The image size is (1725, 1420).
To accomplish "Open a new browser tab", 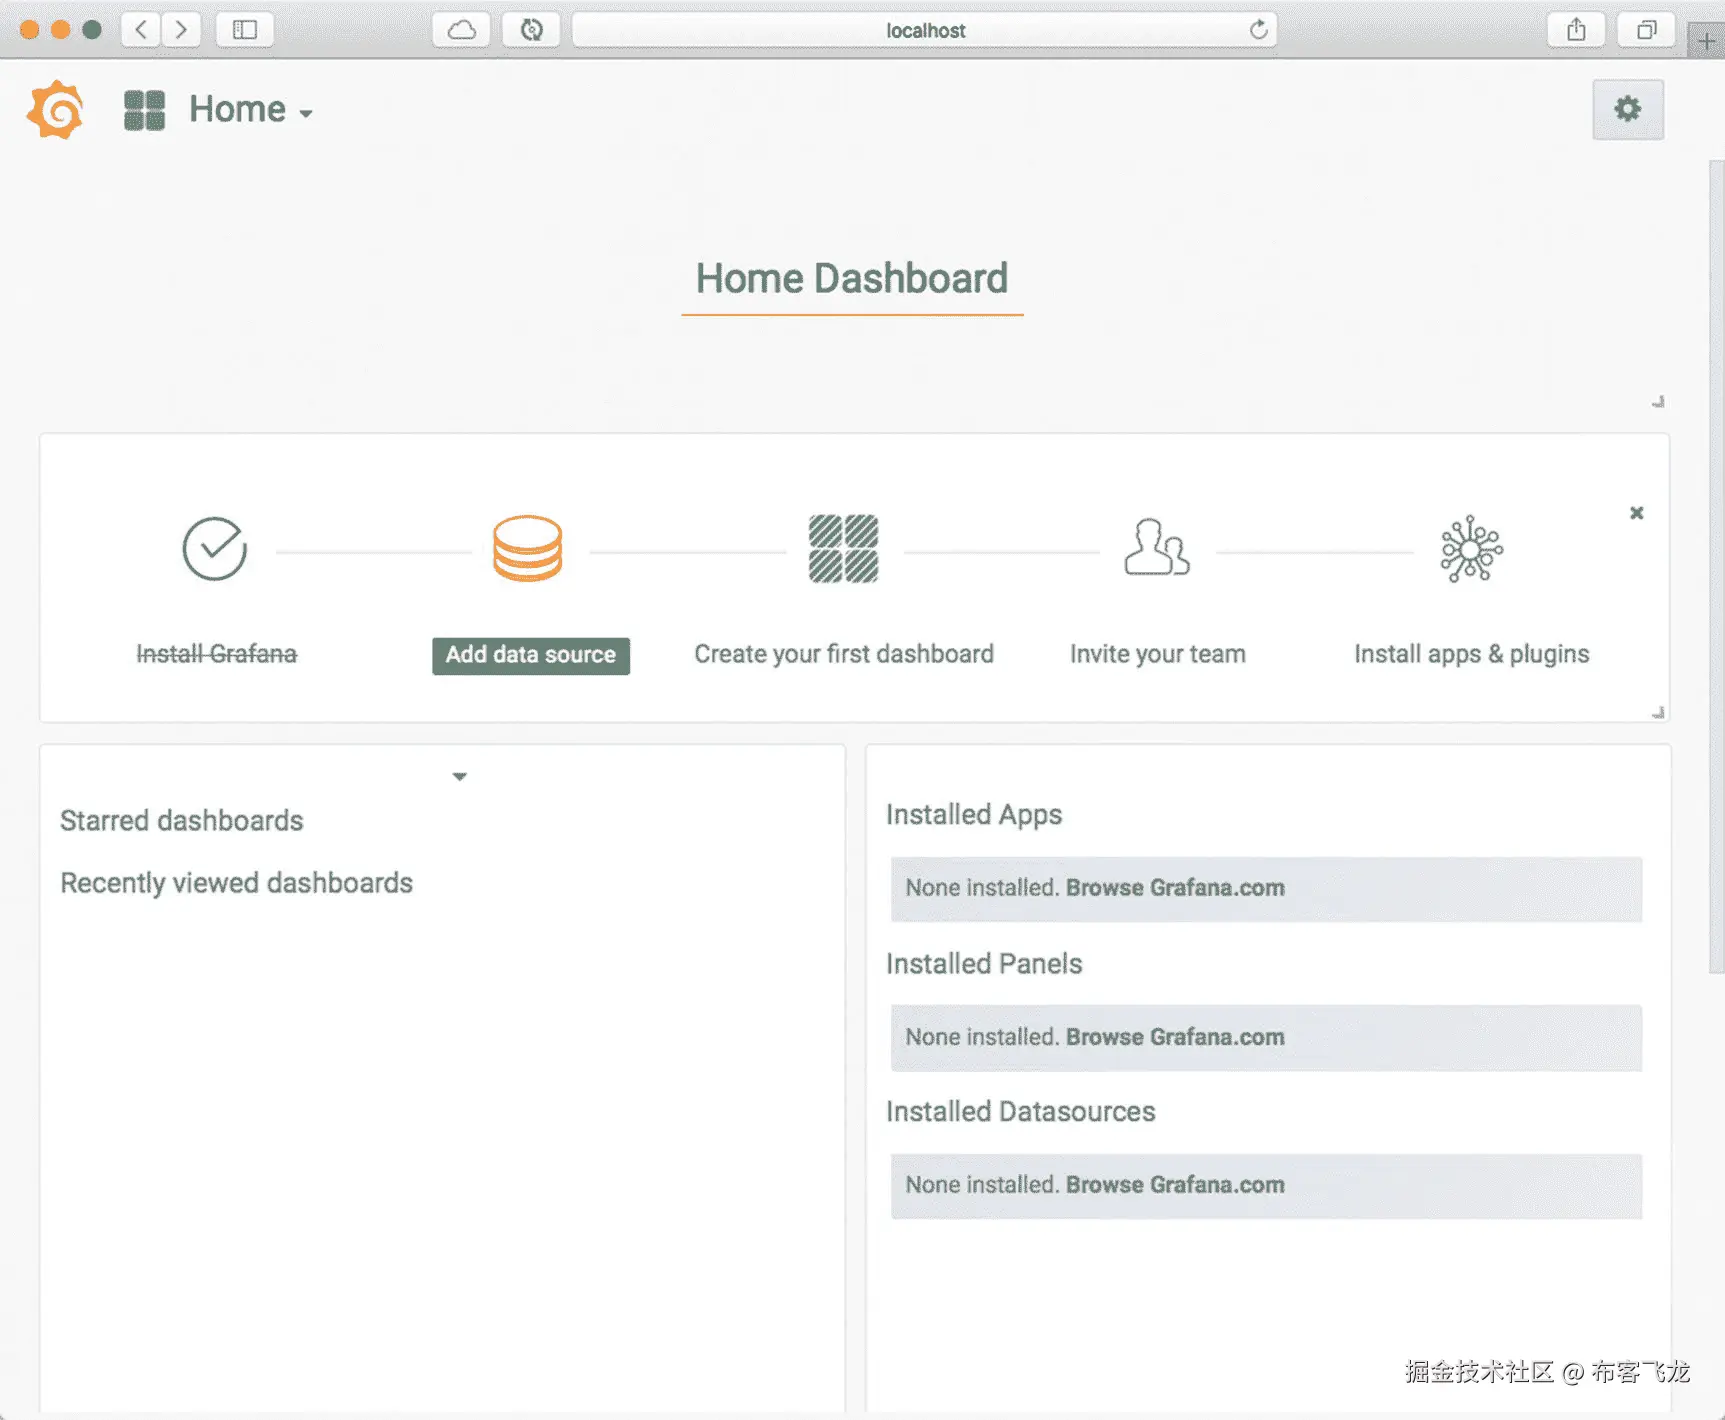I will [x=1706, y=40].
